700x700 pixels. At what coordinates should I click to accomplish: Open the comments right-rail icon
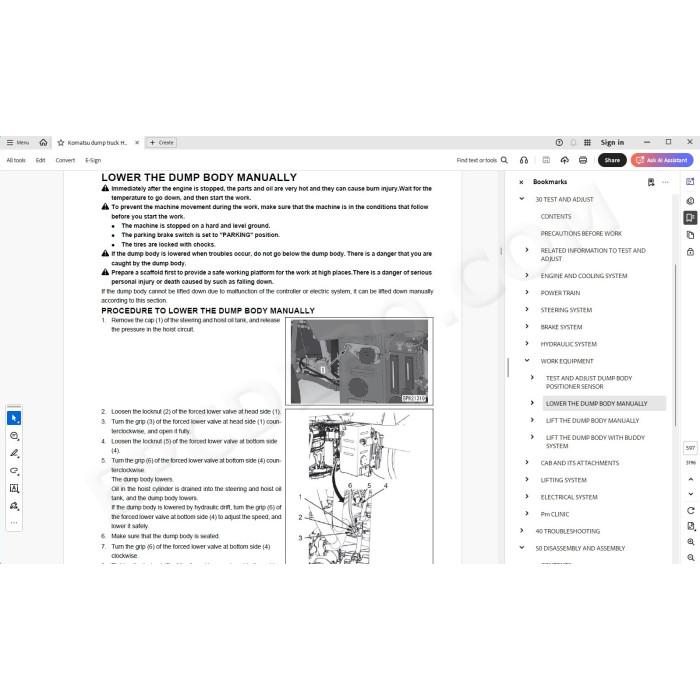(x=690, y=200)
